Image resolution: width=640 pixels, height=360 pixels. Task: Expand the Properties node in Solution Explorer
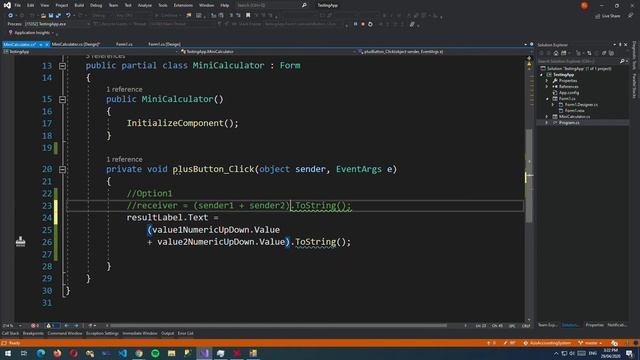[547, 81]
